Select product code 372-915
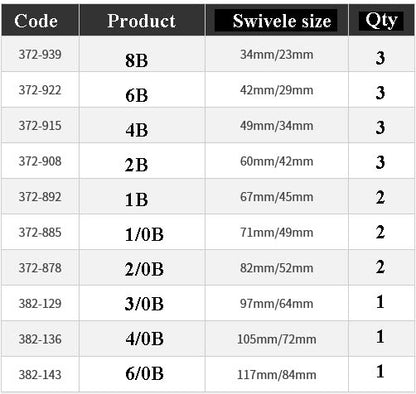The width and height of the screenshot is (416, 394). 40,126
